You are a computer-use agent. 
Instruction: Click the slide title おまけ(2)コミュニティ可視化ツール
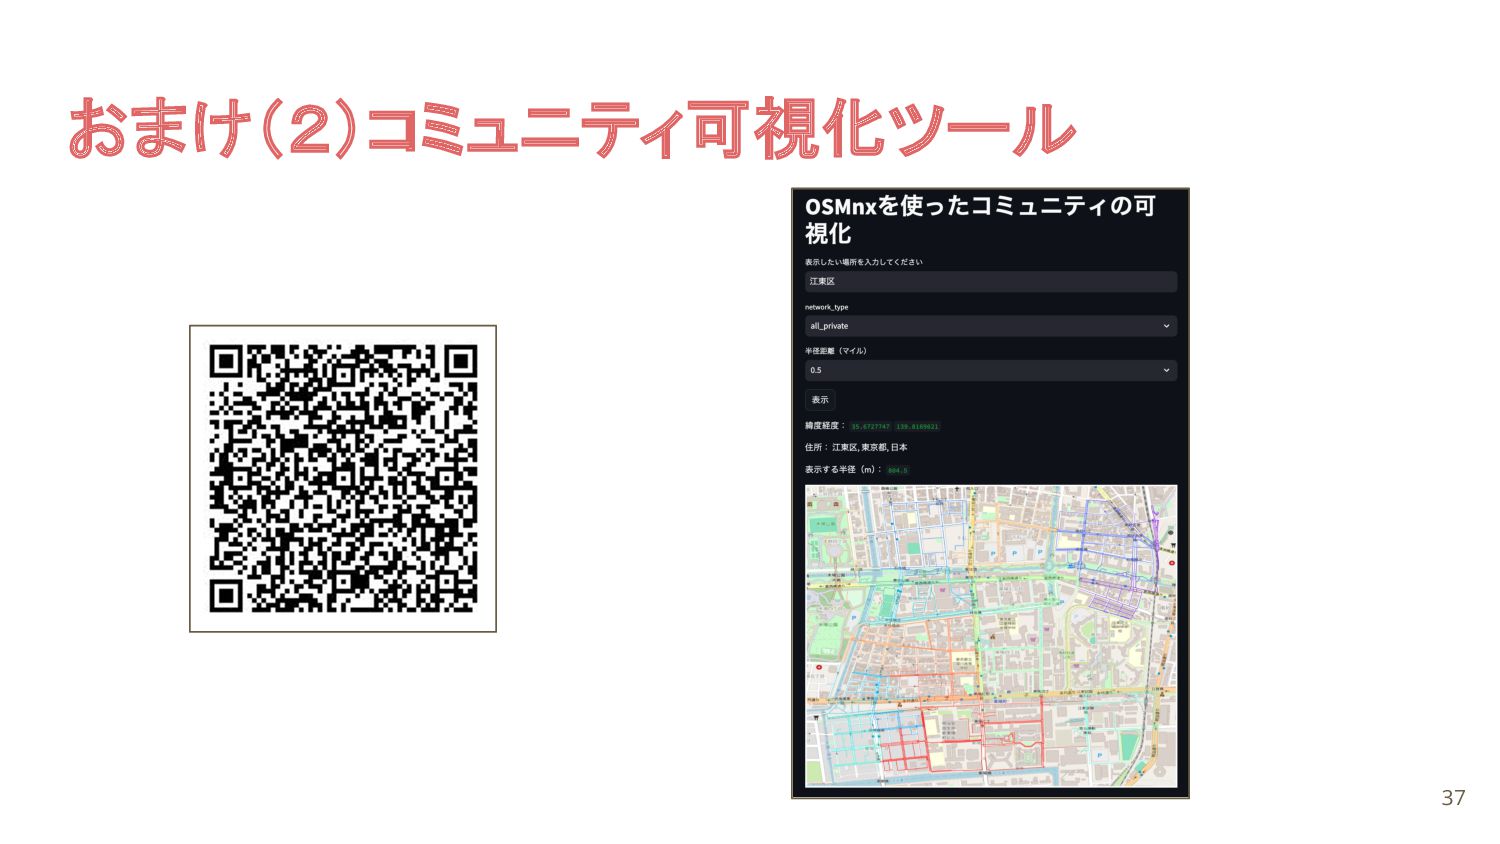(x=572, y=130)
